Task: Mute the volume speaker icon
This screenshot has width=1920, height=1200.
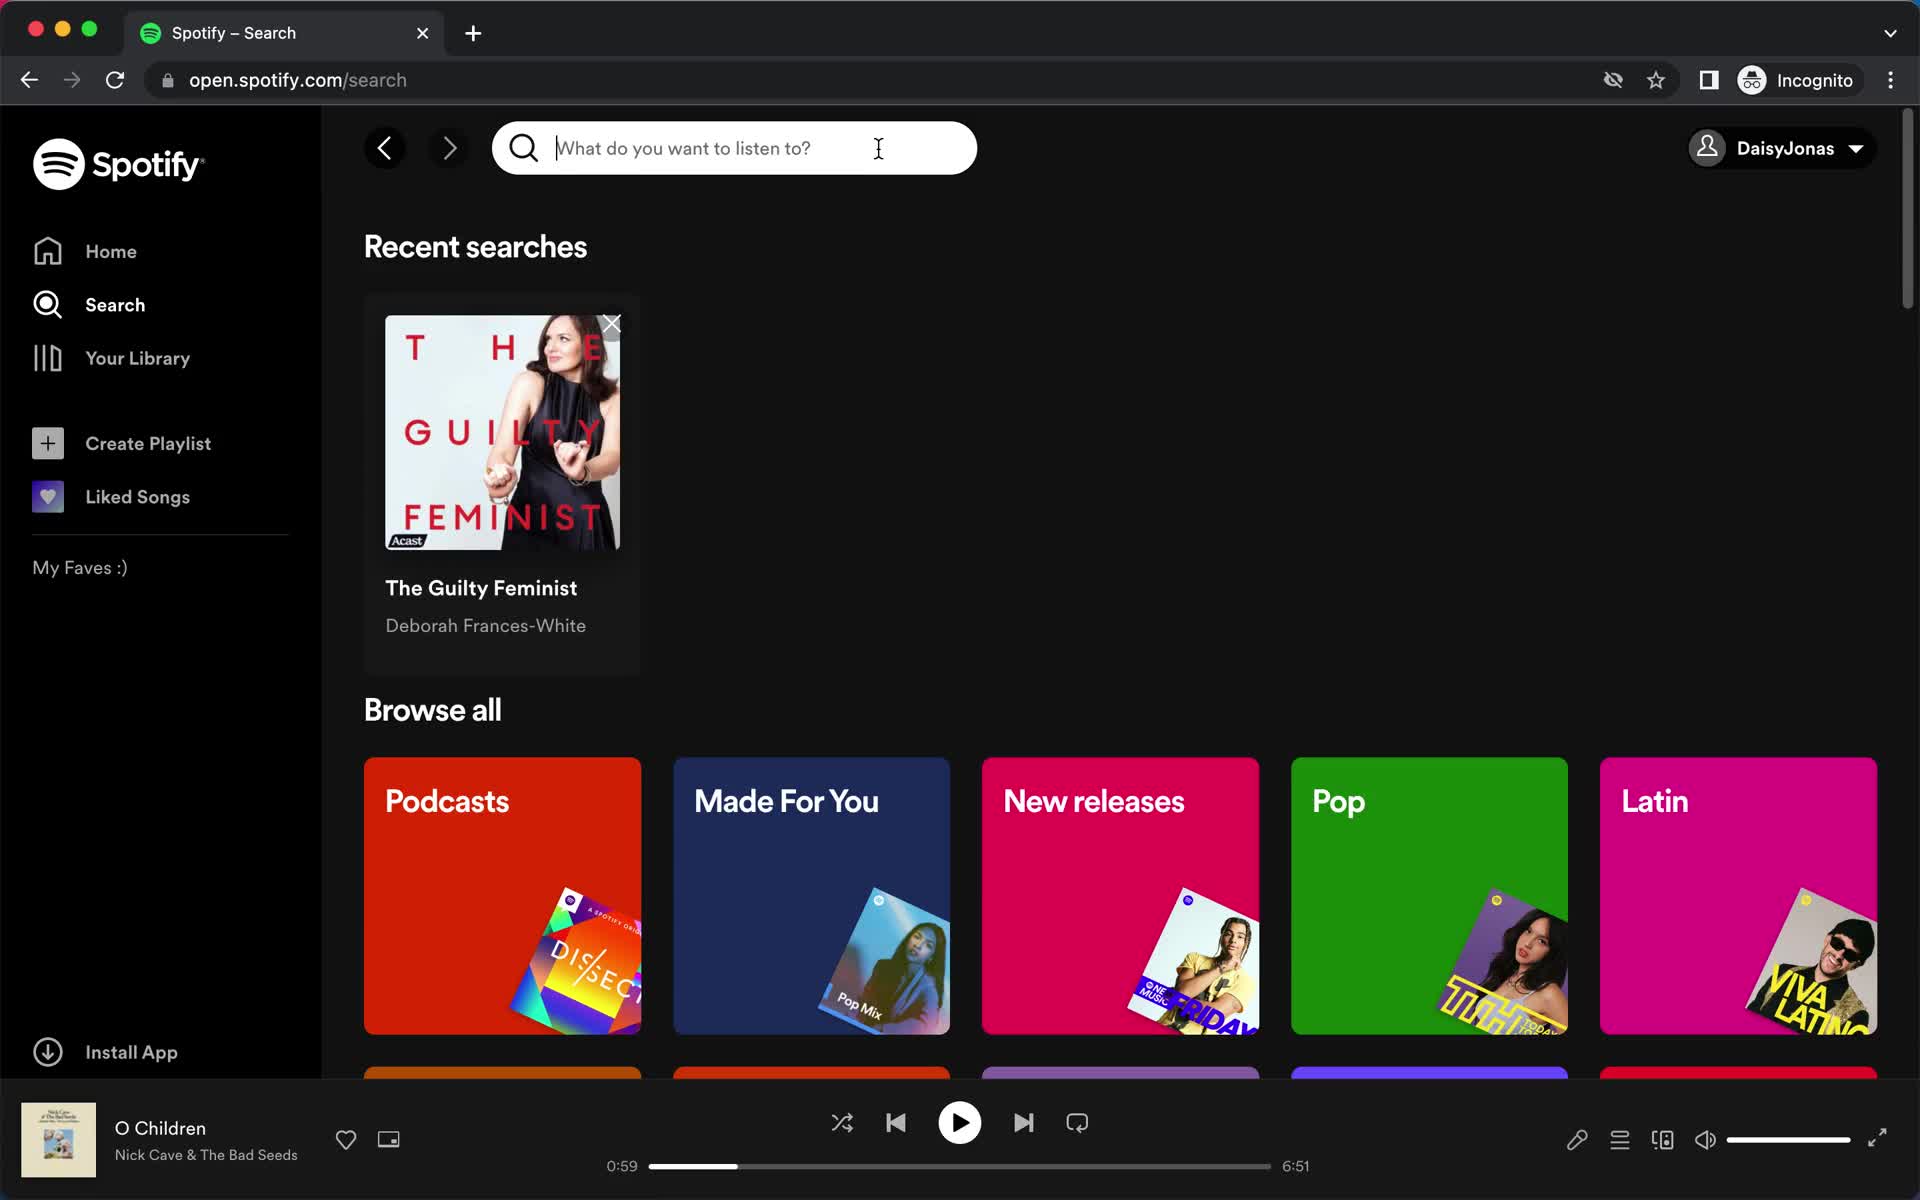Action: click(x=1706, y=1139)
